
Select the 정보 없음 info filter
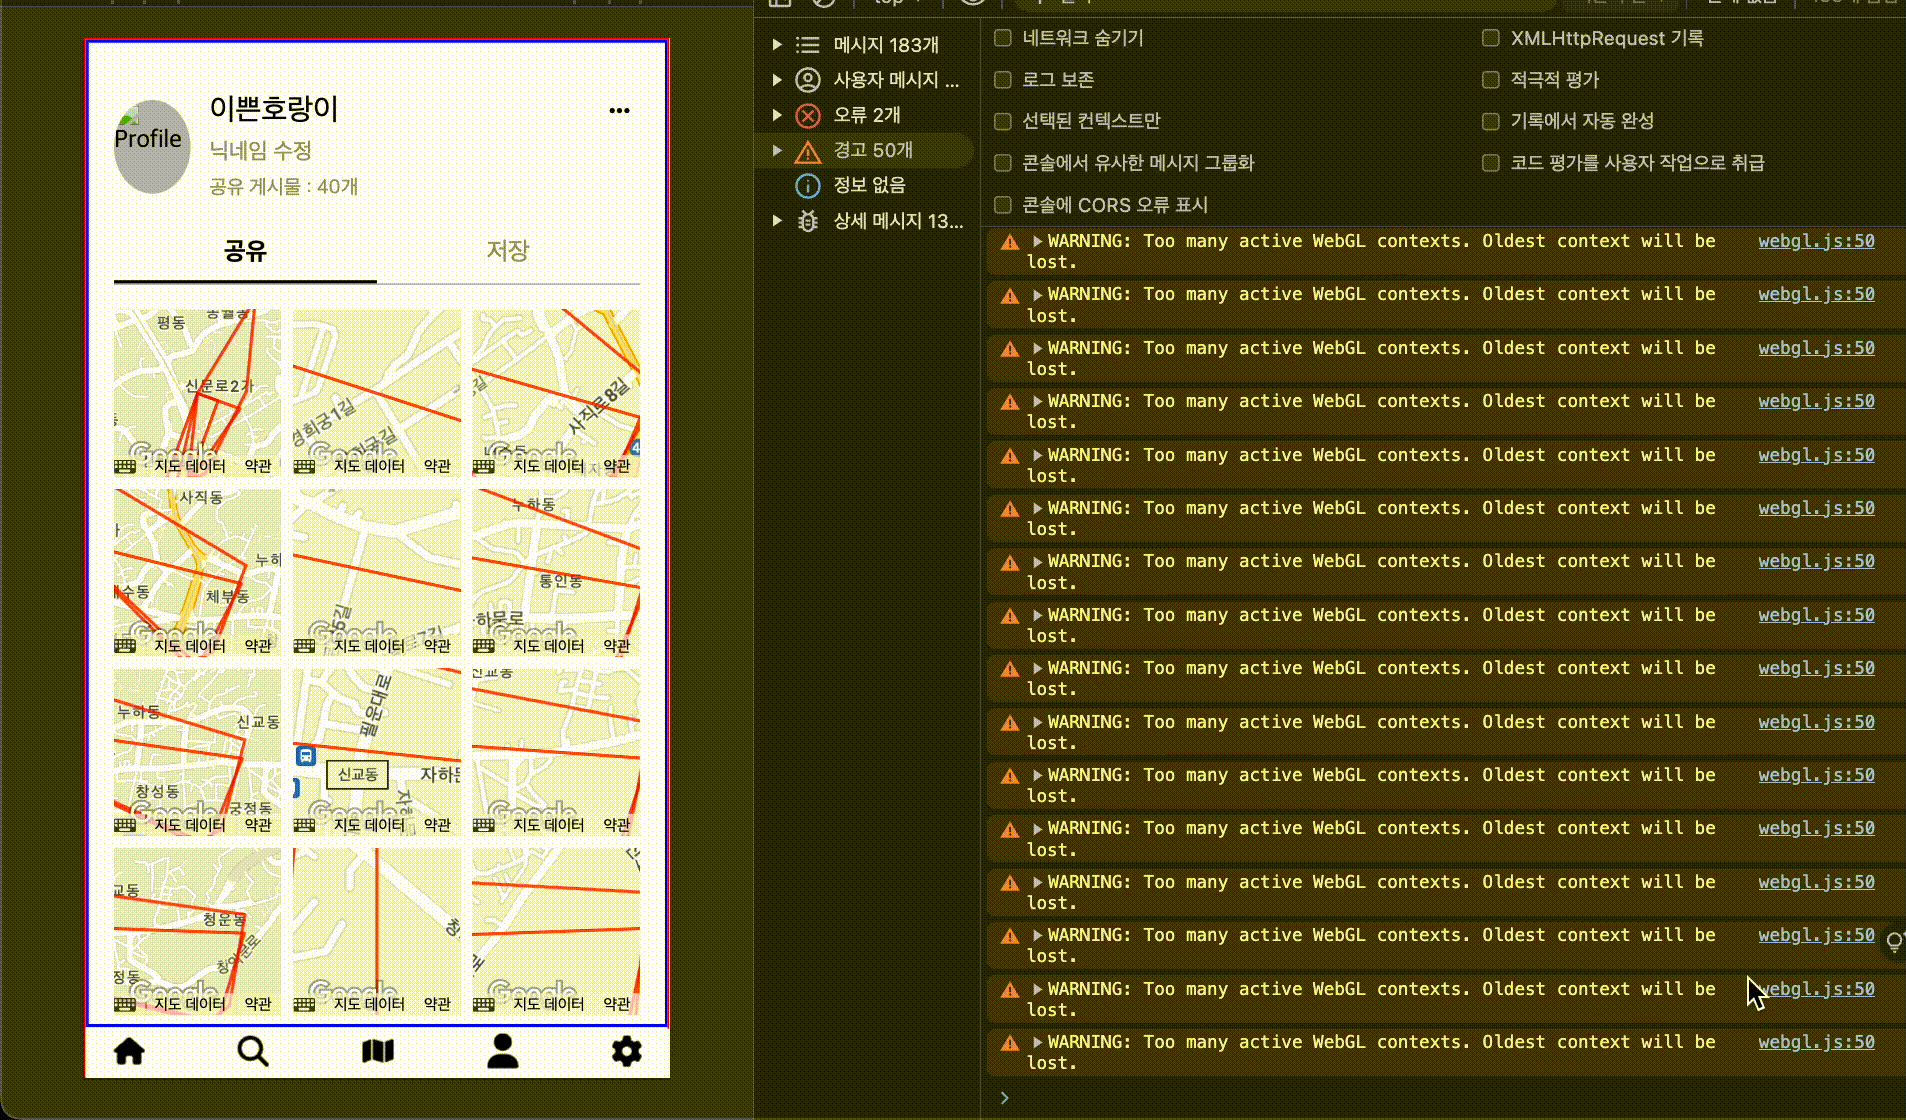point(868,185)
